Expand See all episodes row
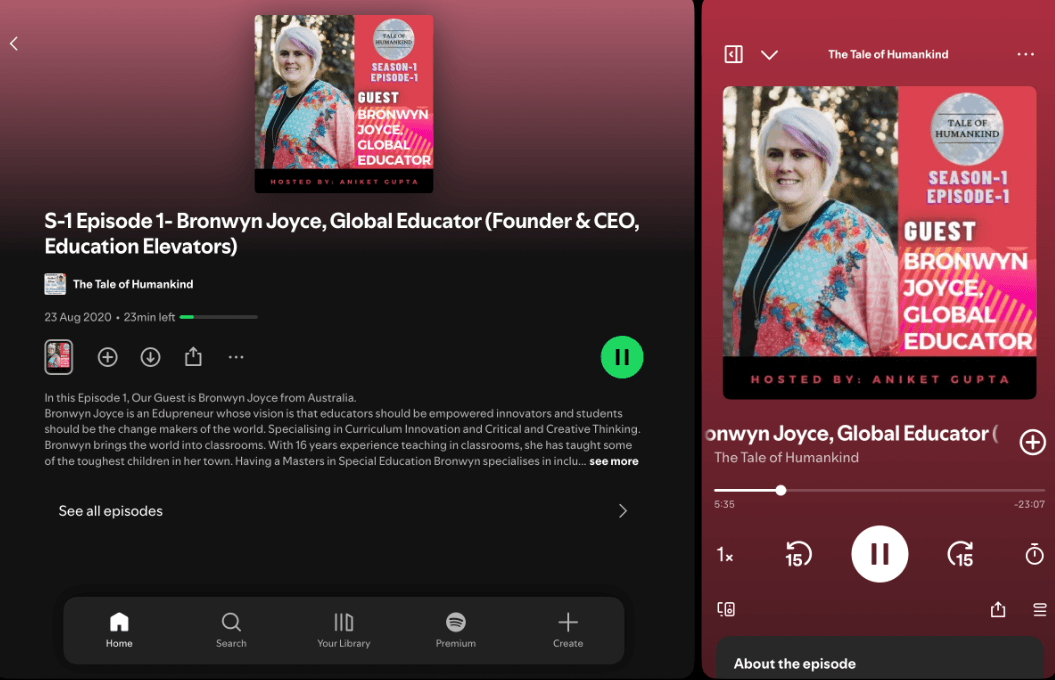Screen dimensions: 1055x680 (340, 511)
